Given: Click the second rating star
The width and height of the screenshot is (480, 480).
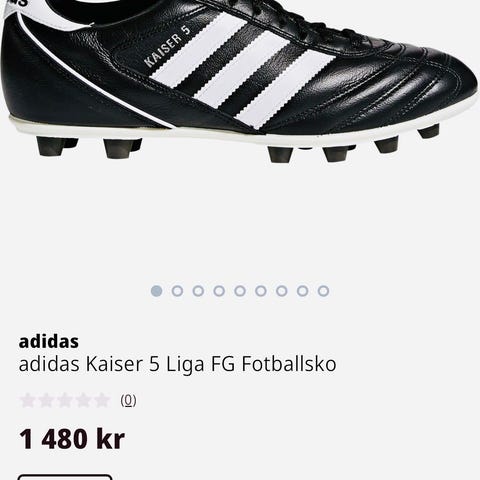Looking at the screenshot, I should tap(46, 400).
